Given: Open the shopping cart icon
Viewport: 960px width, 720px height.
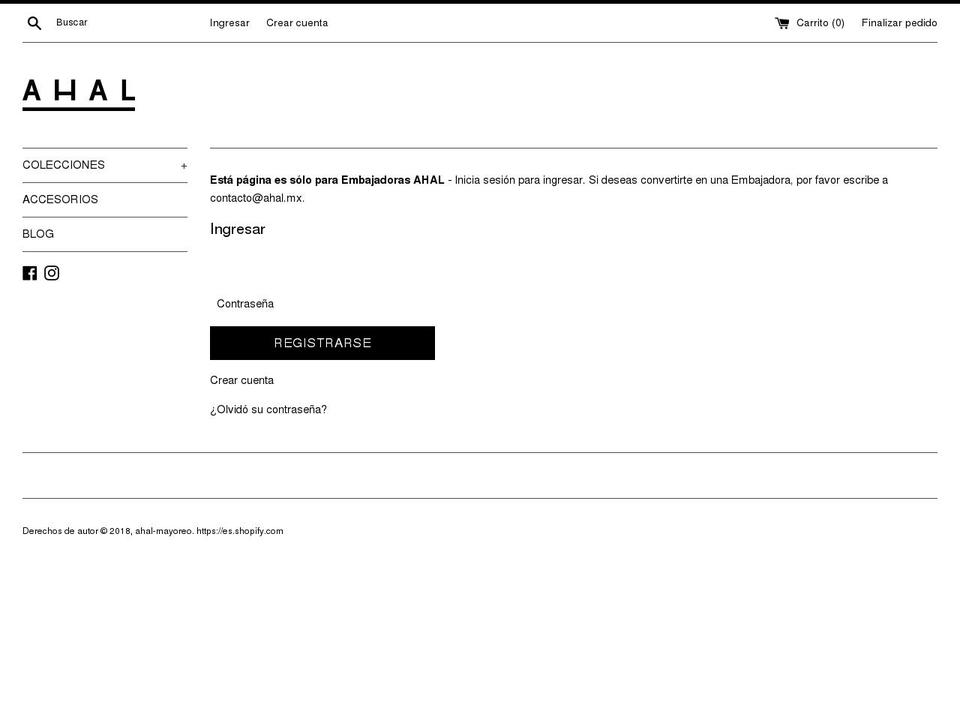Looking at the screenshot, I should 782,23.
